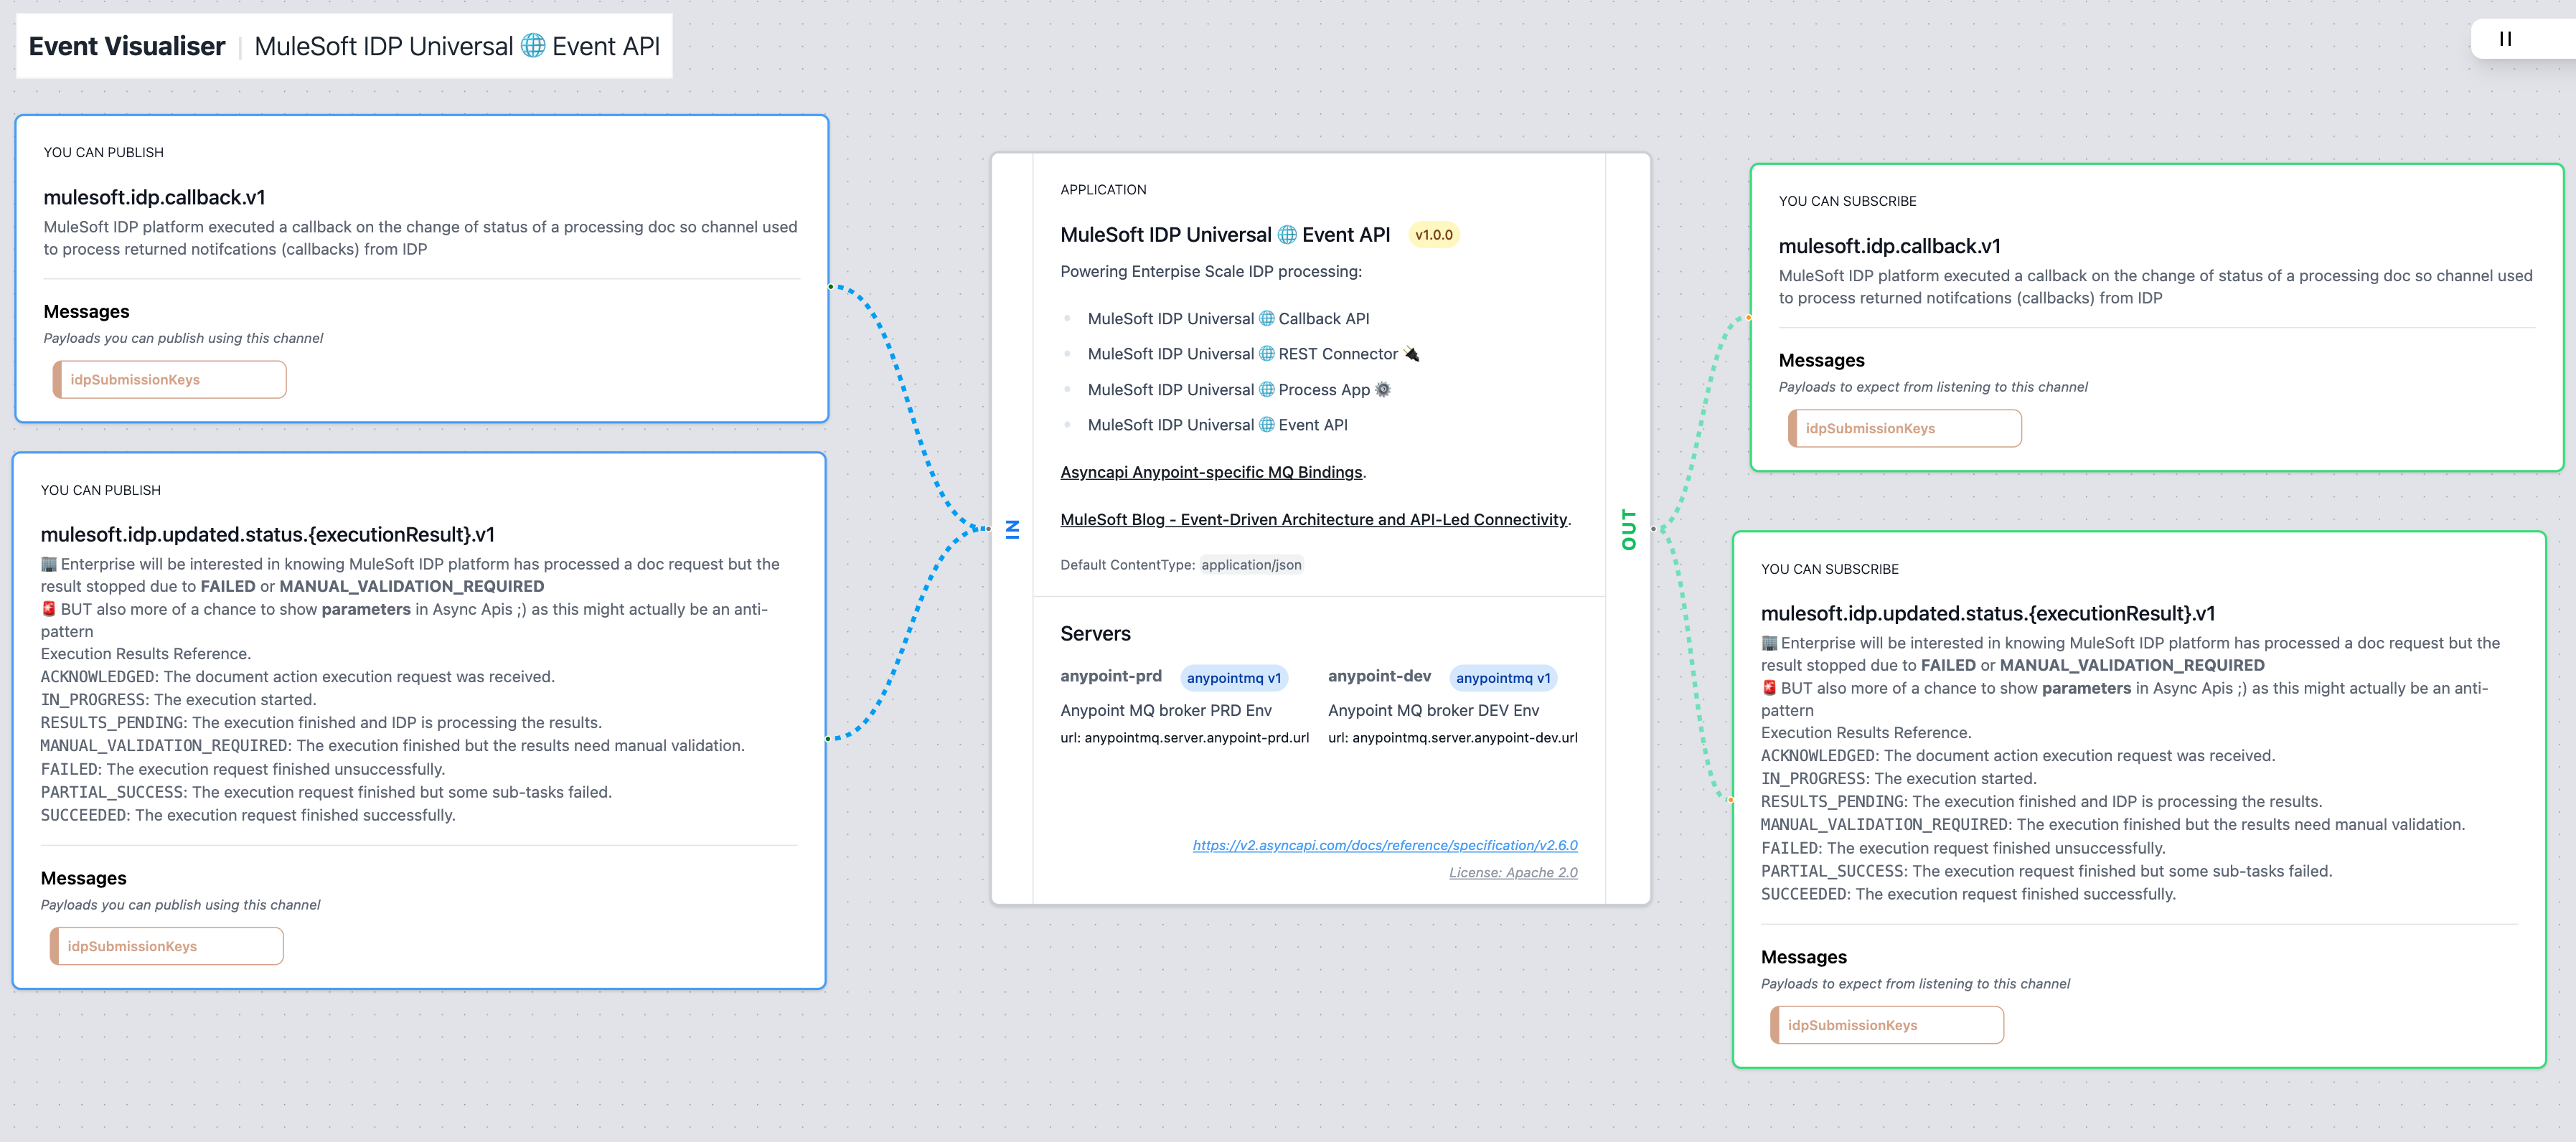Click building emoji in subscribe updated.status card
The image size is (2576, 1142).
pyautogui.click(x=1769, y=643)
